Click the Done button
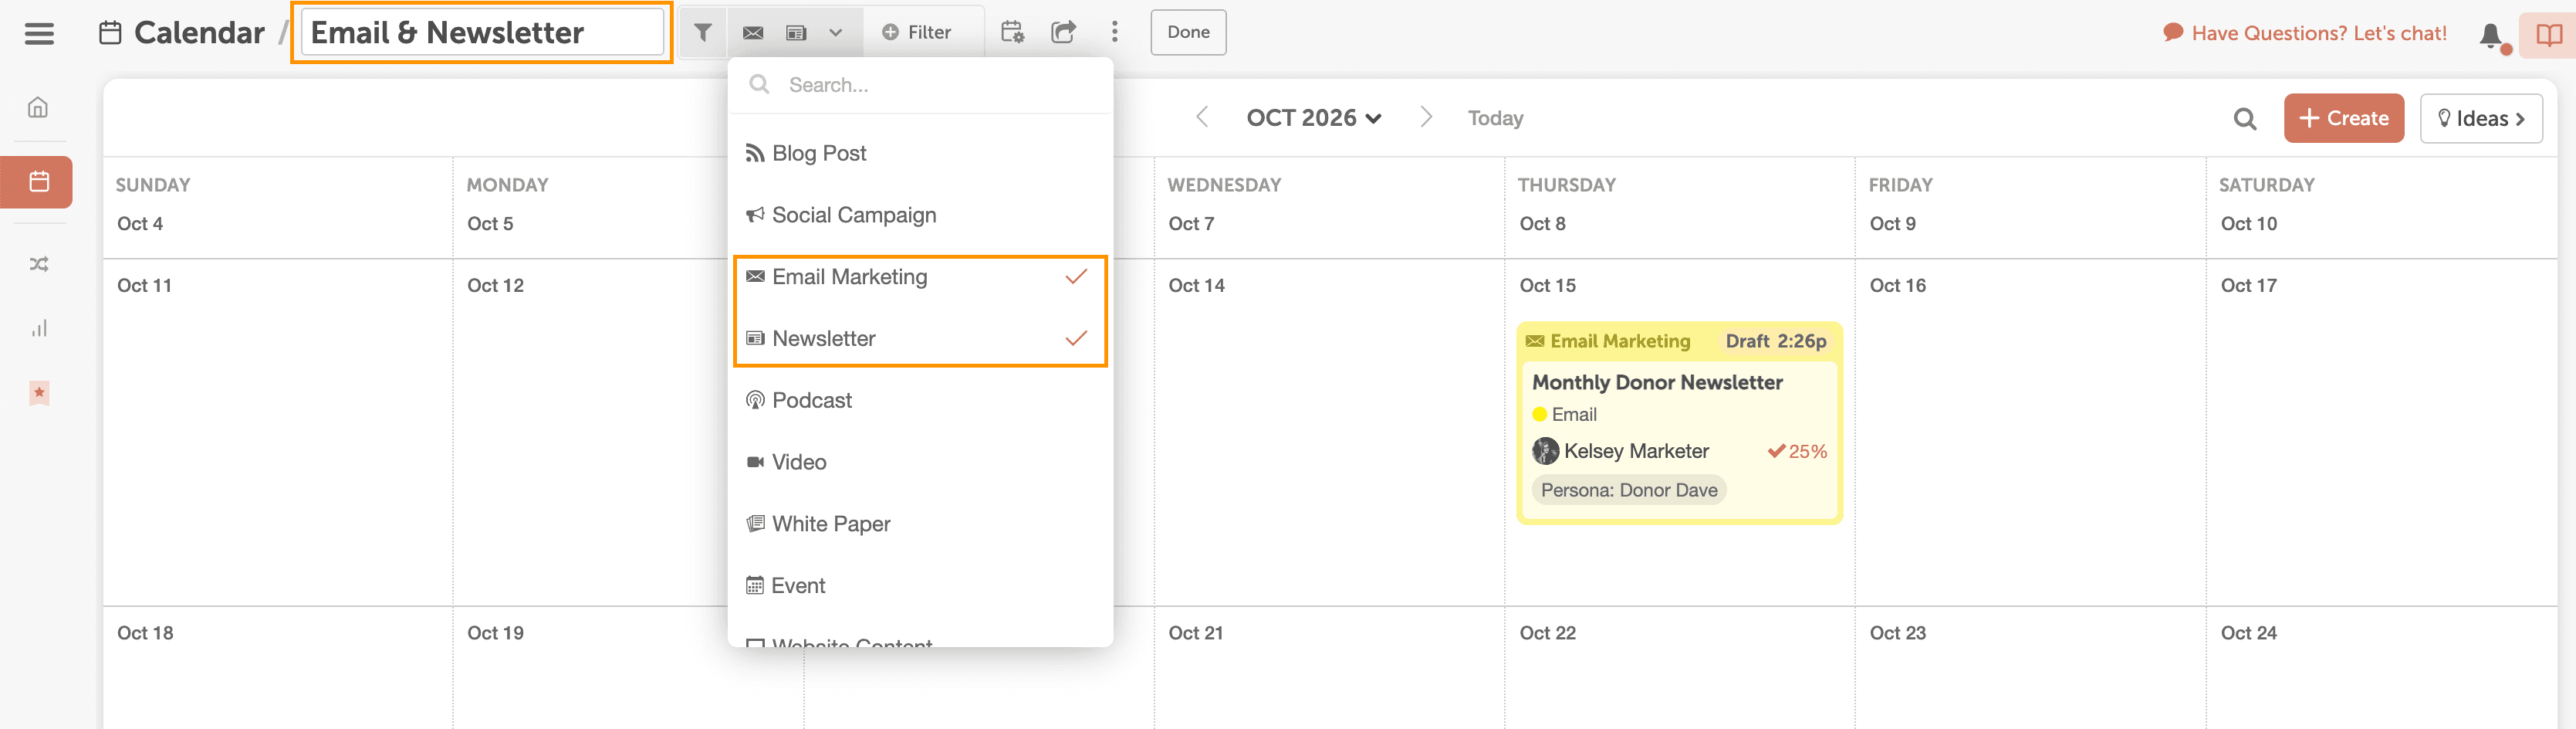This screenshot has height=729, width=2576. click(1187, 32)
